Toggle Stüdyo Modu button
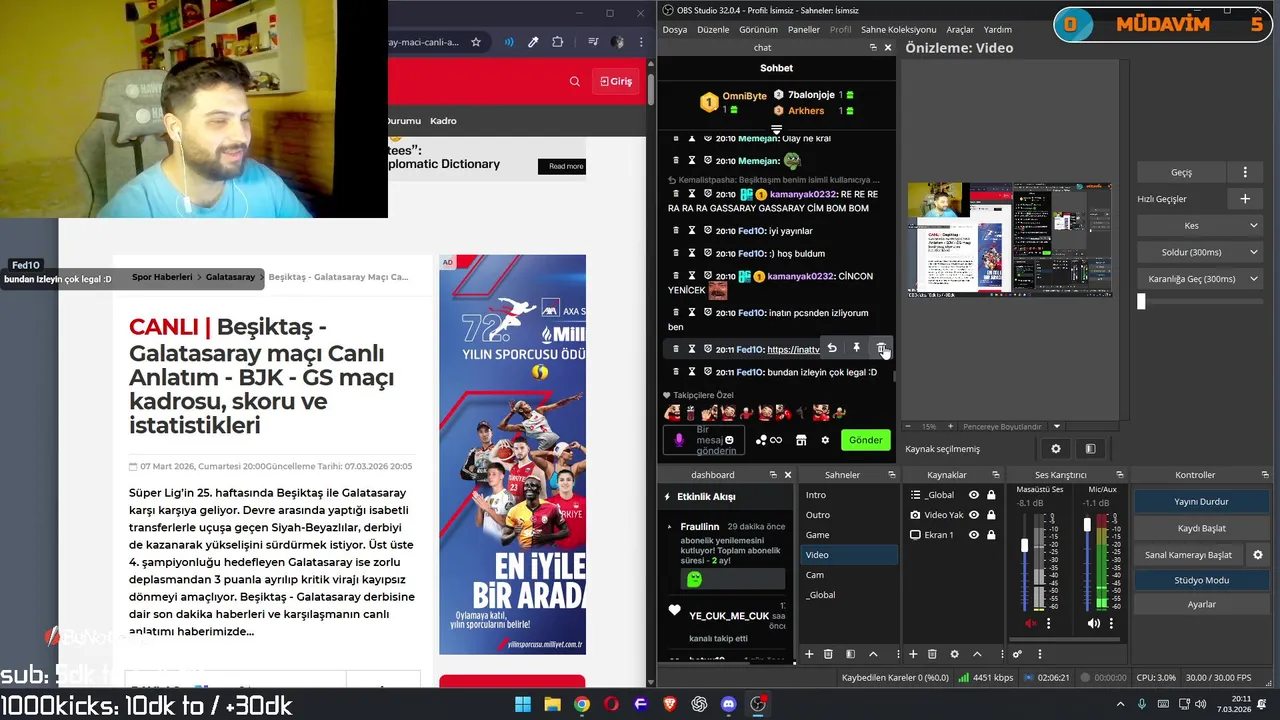Viewport: 1280px width, 720px height. click(x=1201, y=580)
